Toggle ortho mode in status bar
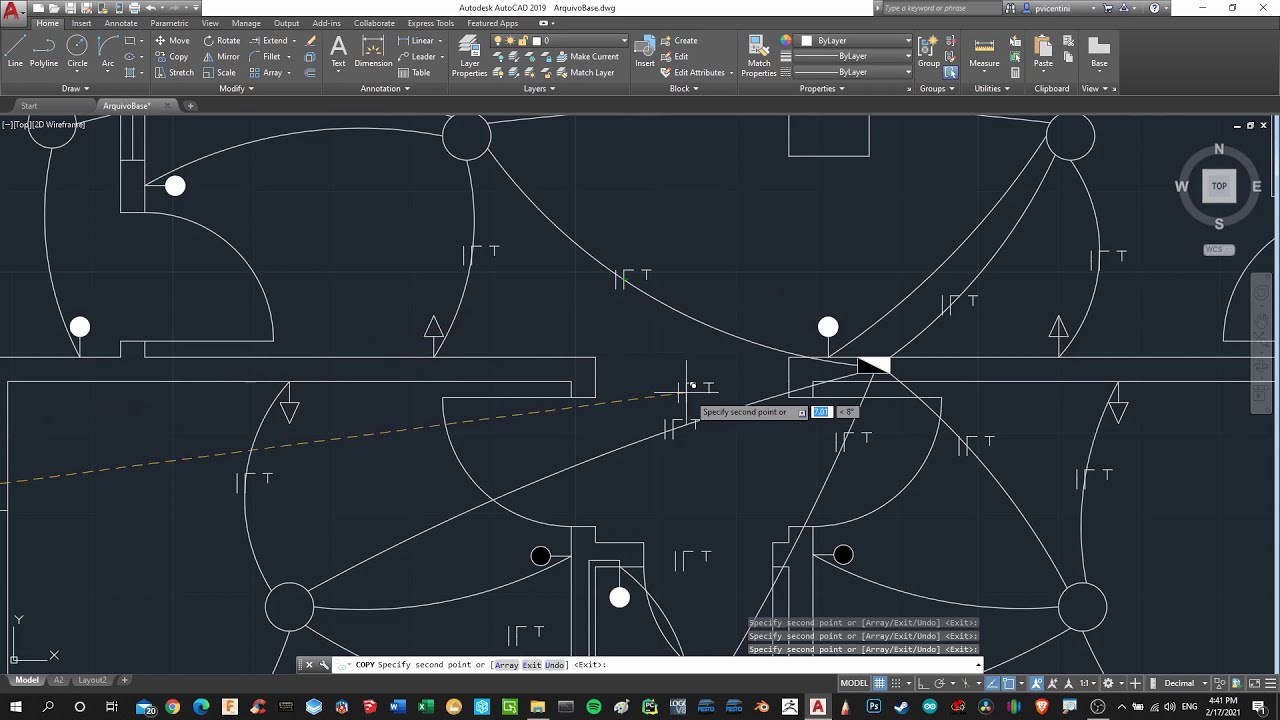This screenshot has width=1280, height=720. (923, 683)
